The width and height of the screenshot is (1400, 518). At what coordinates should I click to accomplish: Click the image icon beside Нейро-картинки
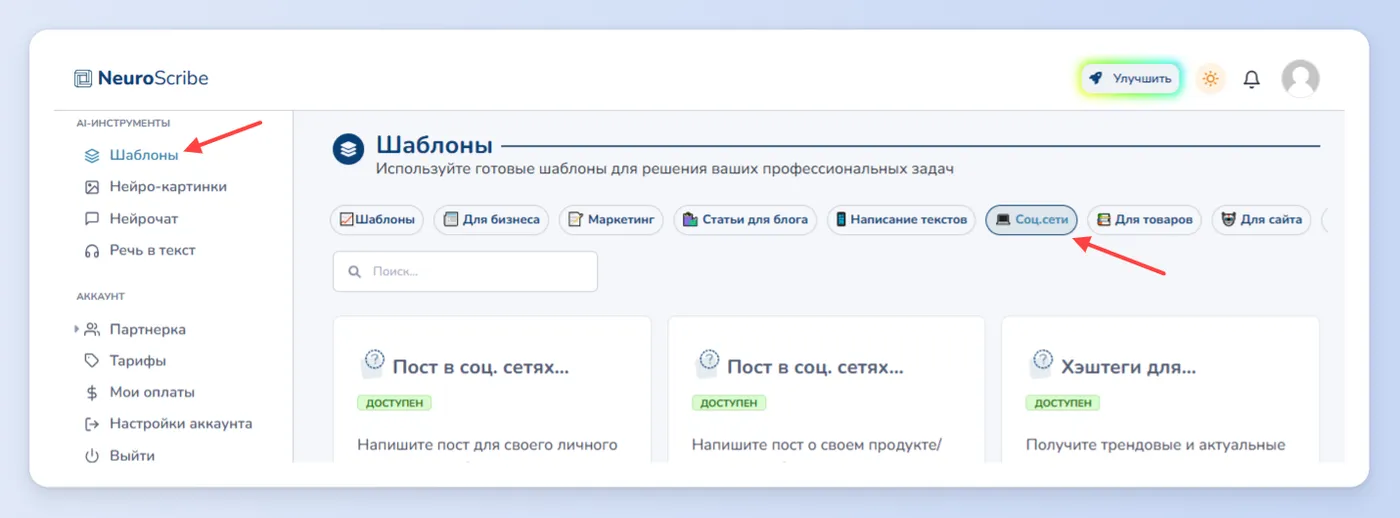coord(92,187)
